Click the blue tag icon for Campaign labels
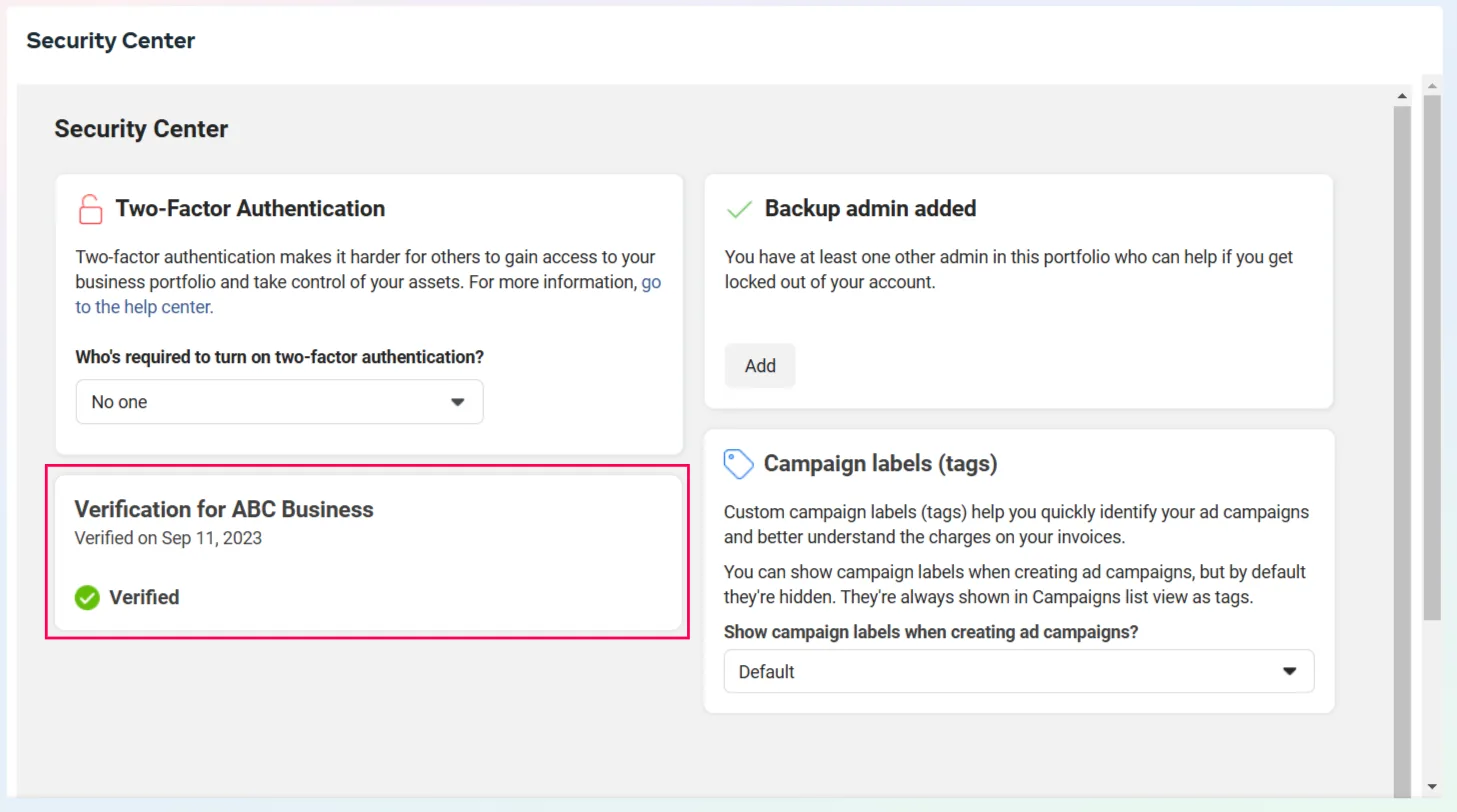 [738, 464]
